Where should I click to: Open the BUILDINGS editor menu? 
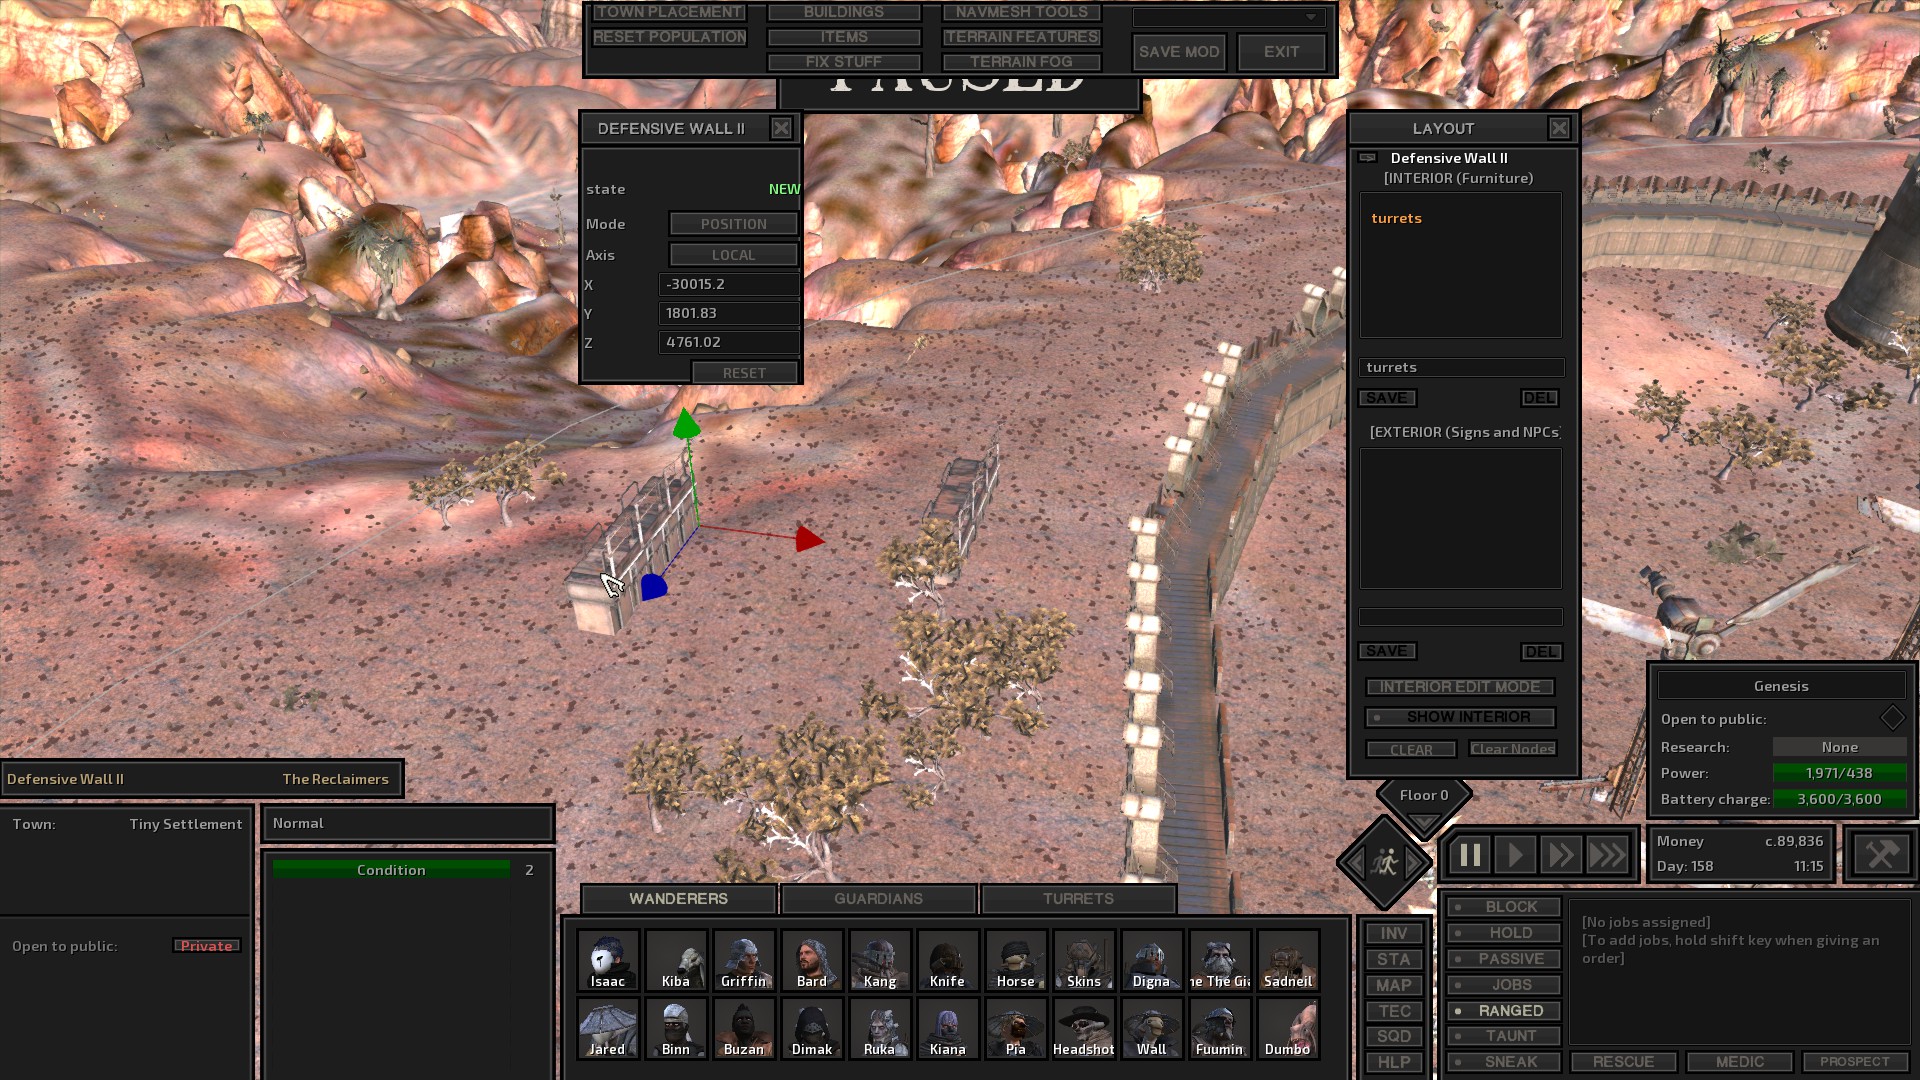pyautogui.click(x=843, y=12)
